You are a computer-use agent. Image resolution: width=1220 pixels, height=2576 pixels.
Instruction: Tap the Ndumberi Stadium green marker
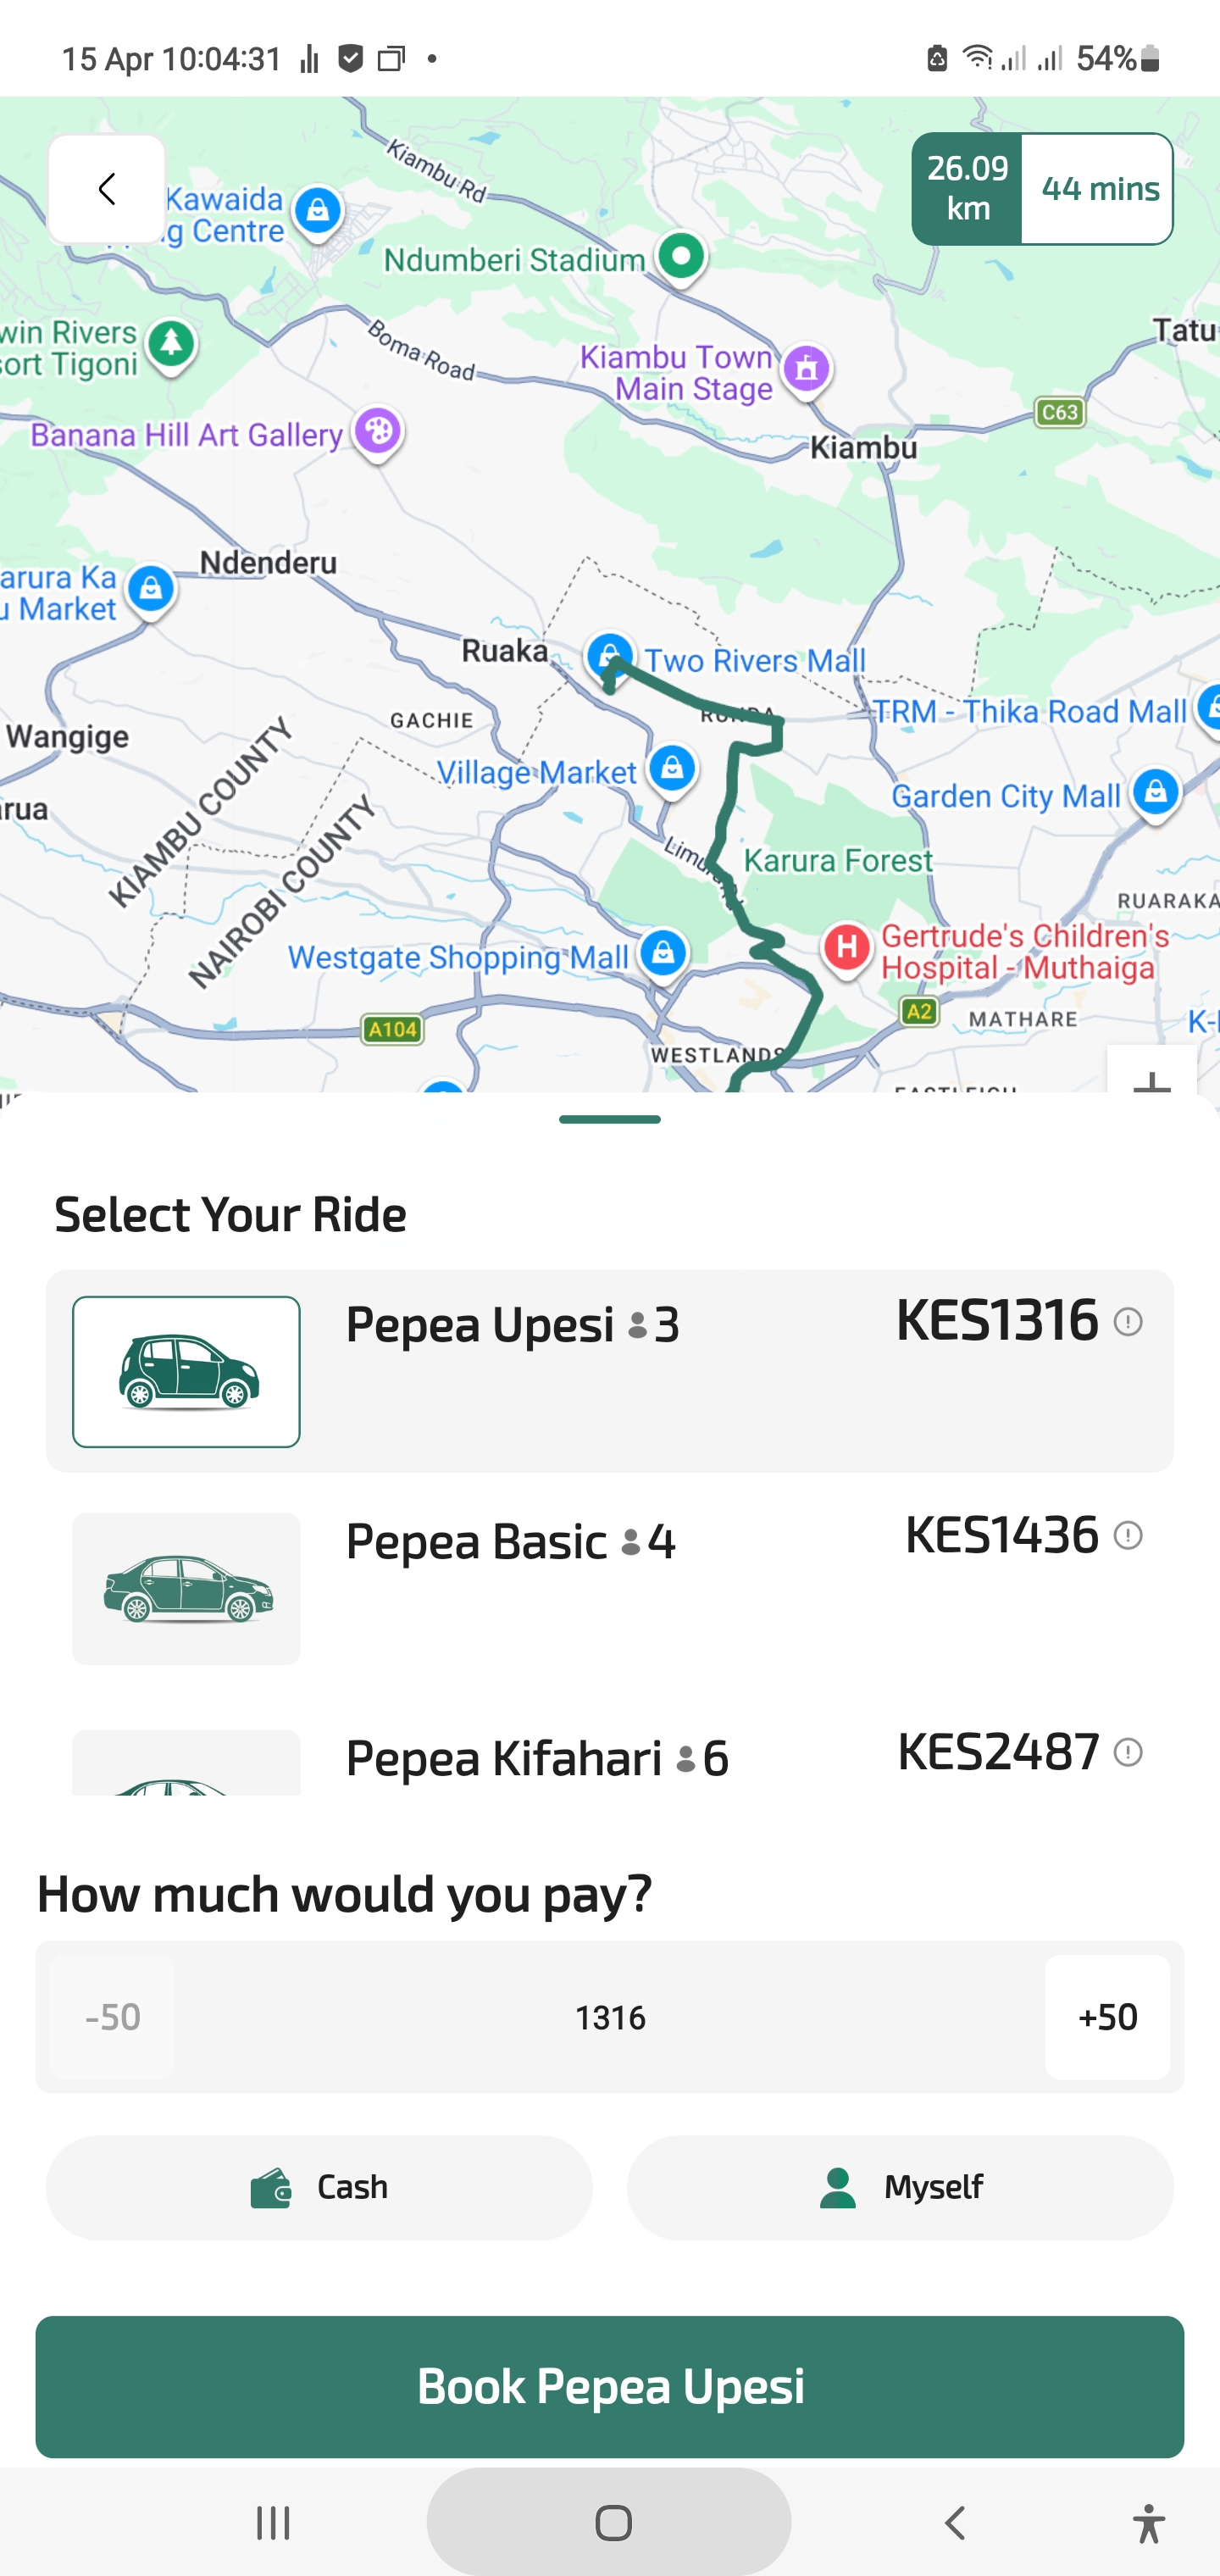pos(682,256)
